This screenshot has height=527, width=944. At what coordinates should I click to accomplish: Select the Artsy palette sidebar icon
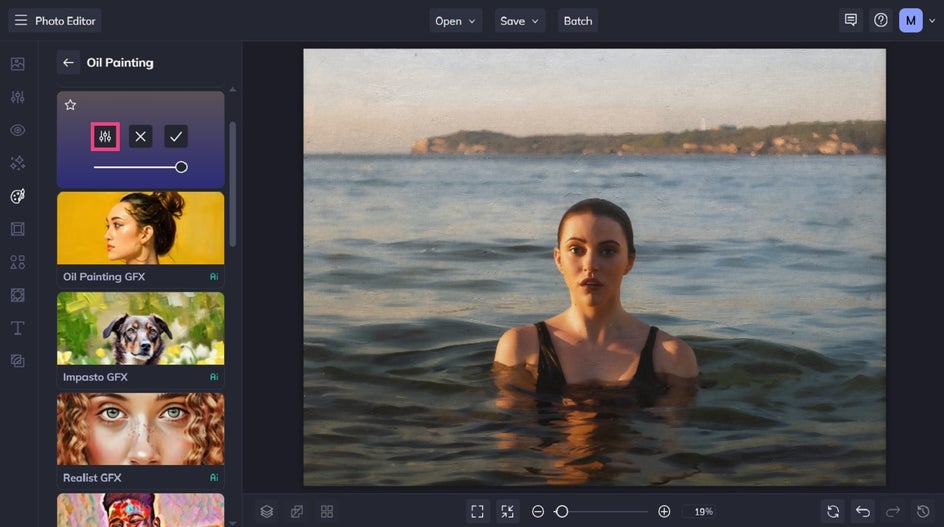click(x=17, y=196)
